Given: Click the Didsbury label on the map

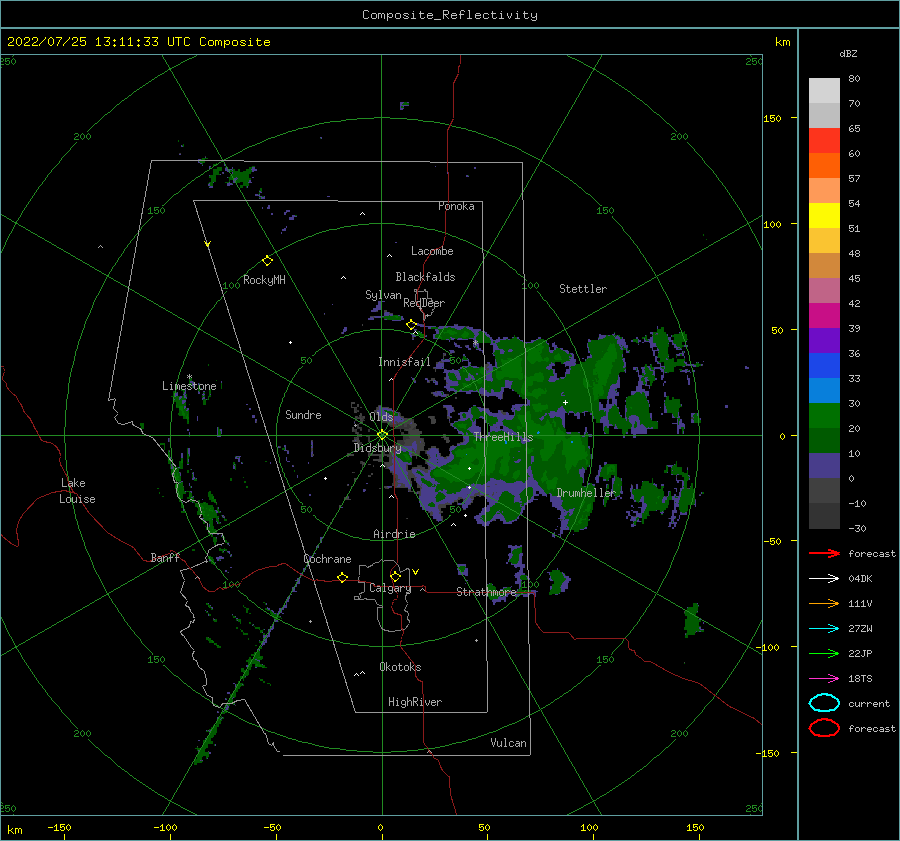Looking at the screenshot, I should coord(377,448).
